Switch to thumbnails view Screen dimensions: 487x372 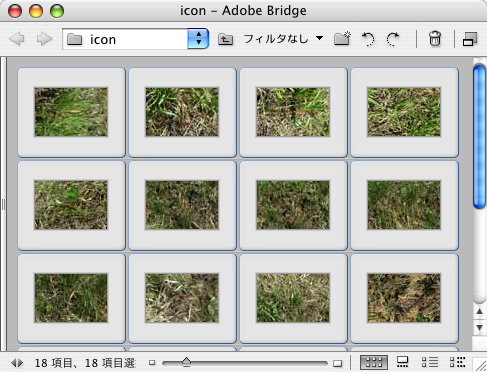pyautogui.click(x=374, y=362)
